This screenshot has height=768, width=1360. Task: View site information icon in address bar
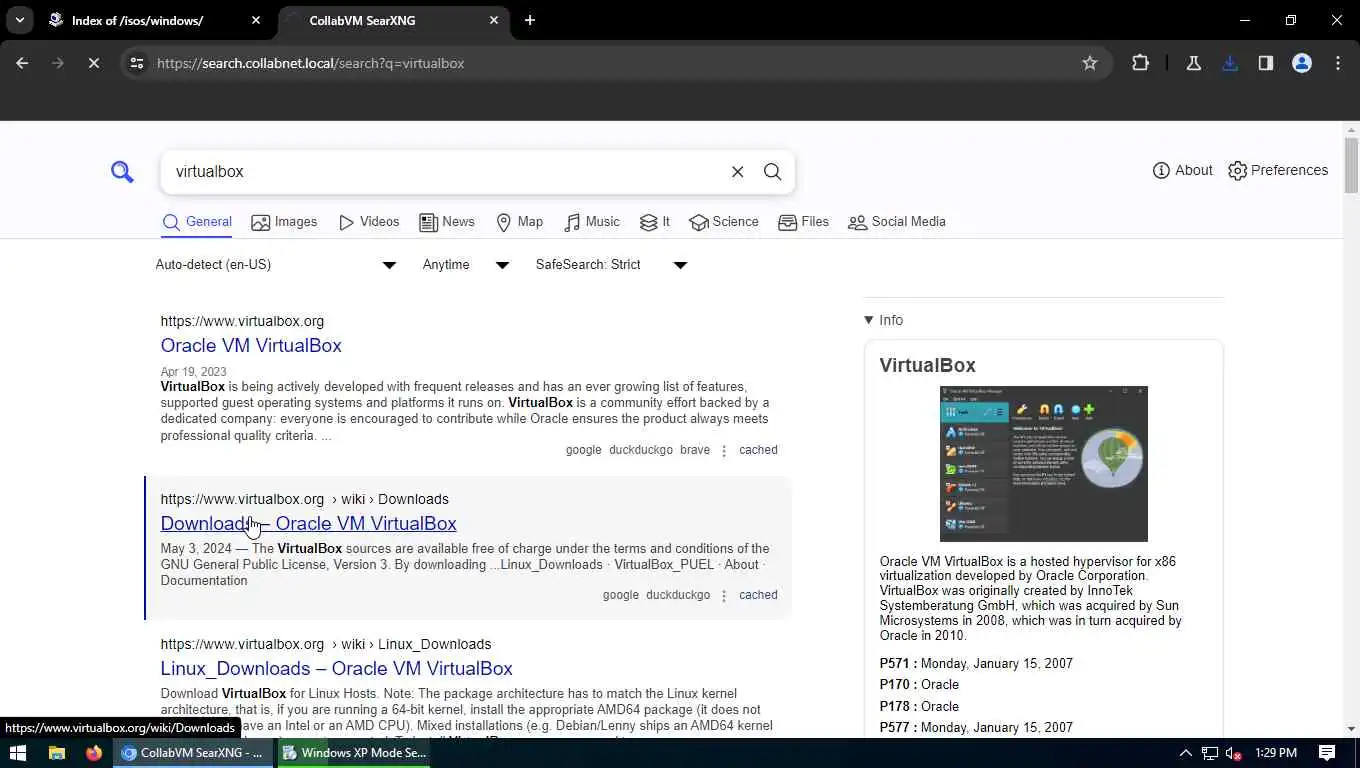[x=137, y=63]
